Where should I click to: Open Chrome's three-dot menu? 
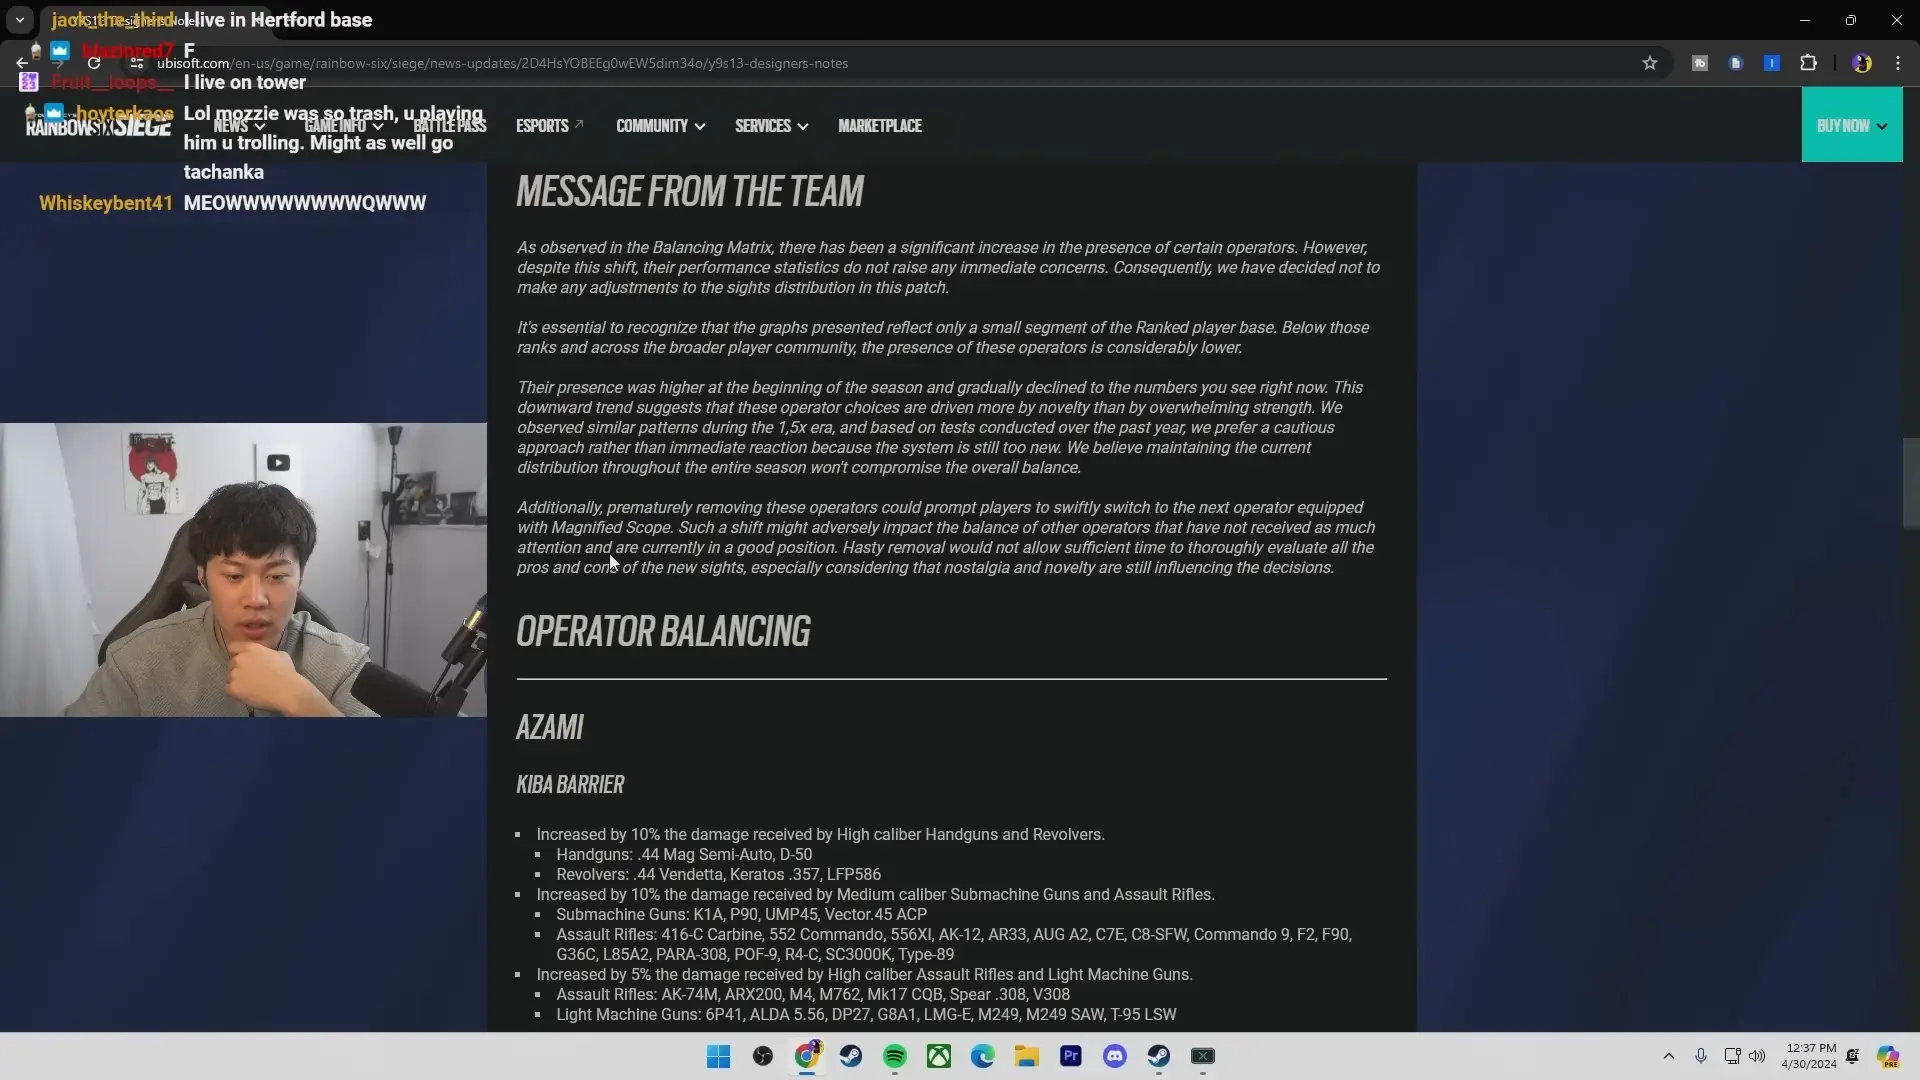tap(1898, 63)
